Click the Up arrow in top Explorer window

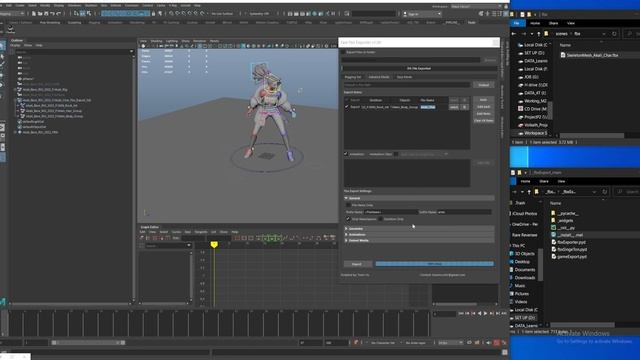[538, 34]
